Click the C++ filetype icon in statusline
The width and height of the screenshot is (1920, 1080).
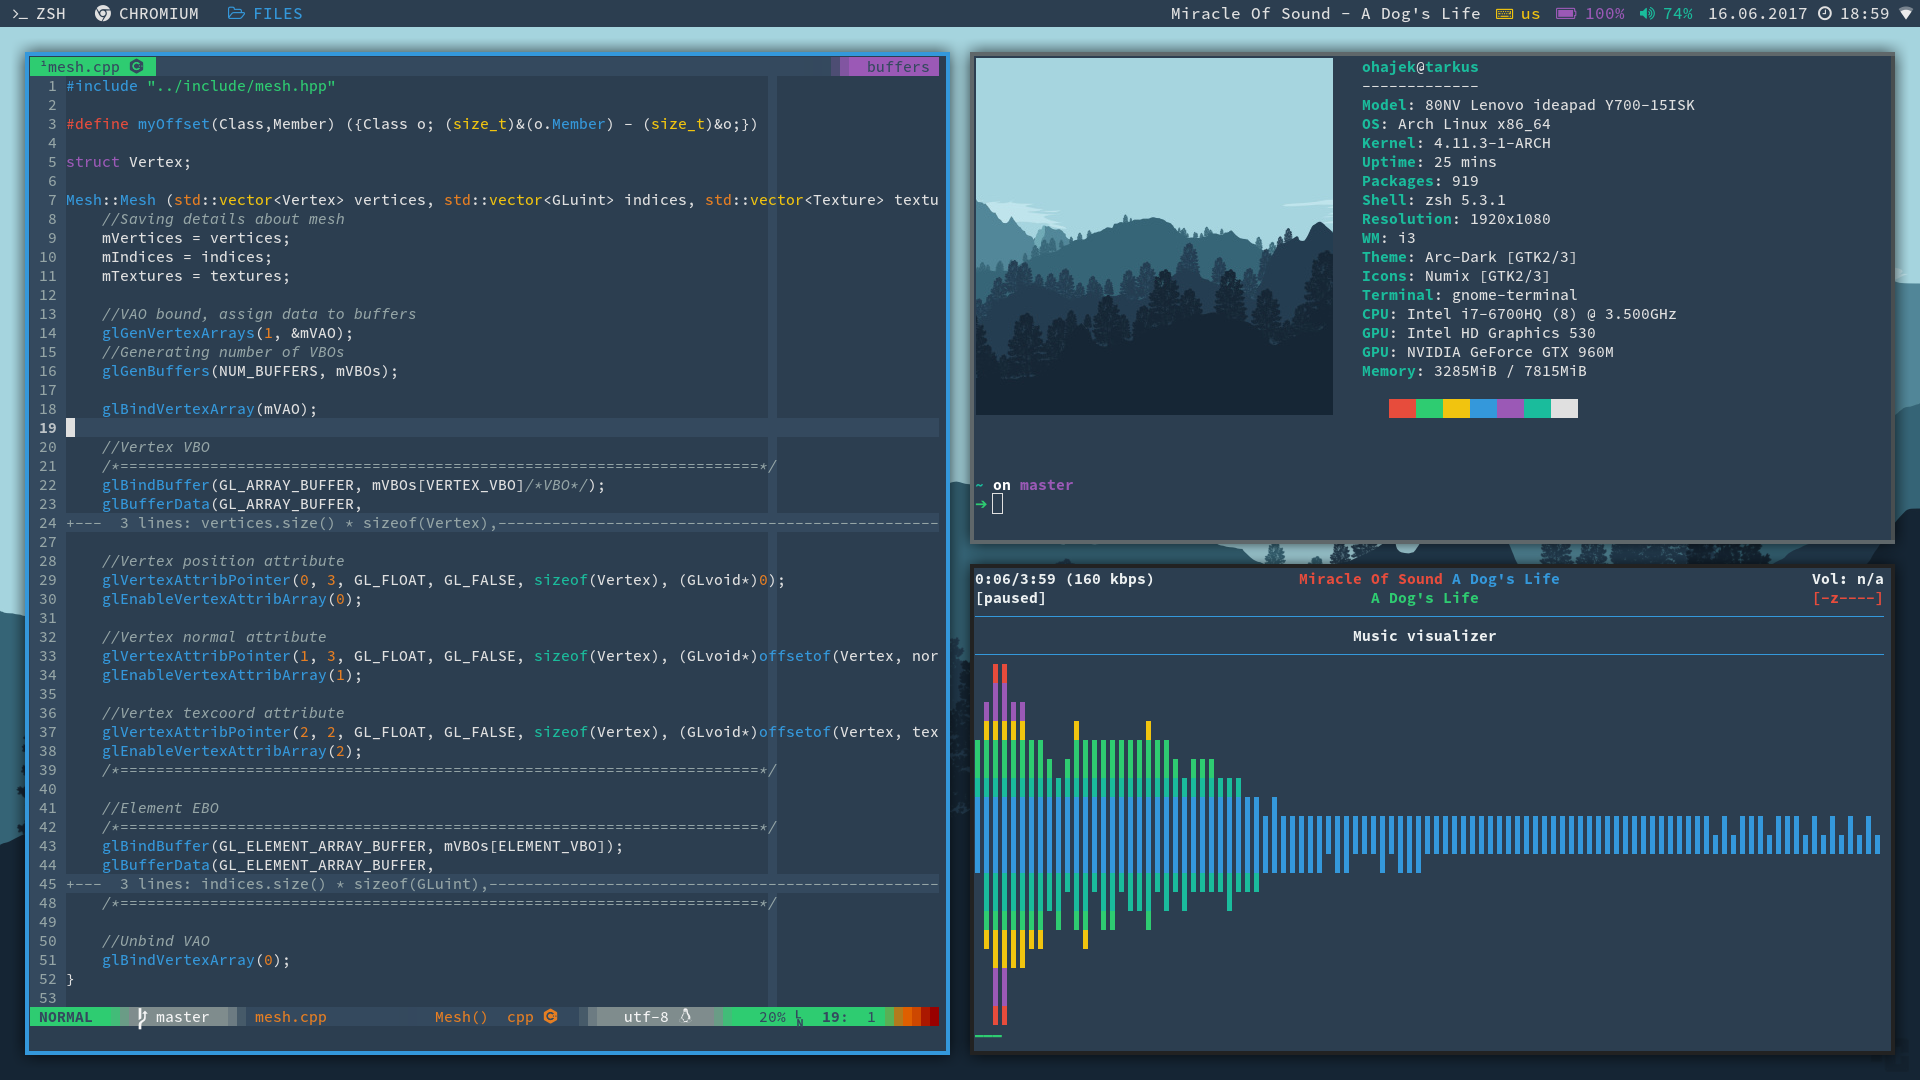coord(550,1016)
